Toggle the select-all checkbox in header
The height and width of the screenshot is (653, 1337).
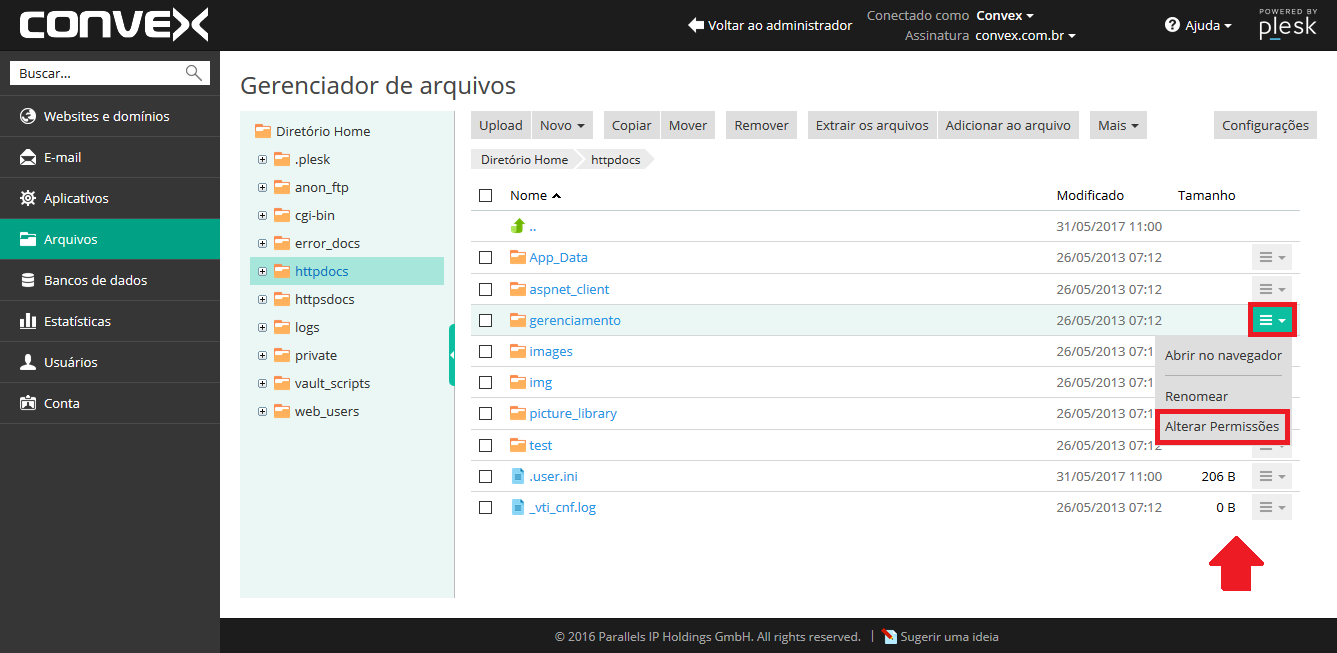point(486,195)
